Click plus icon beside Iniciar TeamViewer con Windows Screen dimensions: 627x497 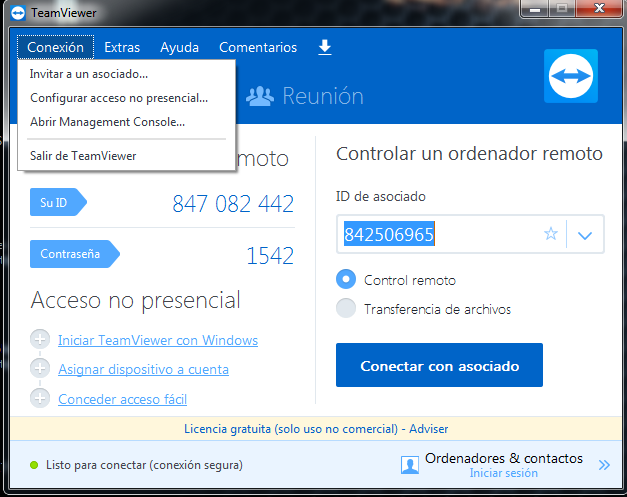pos(40,339)
